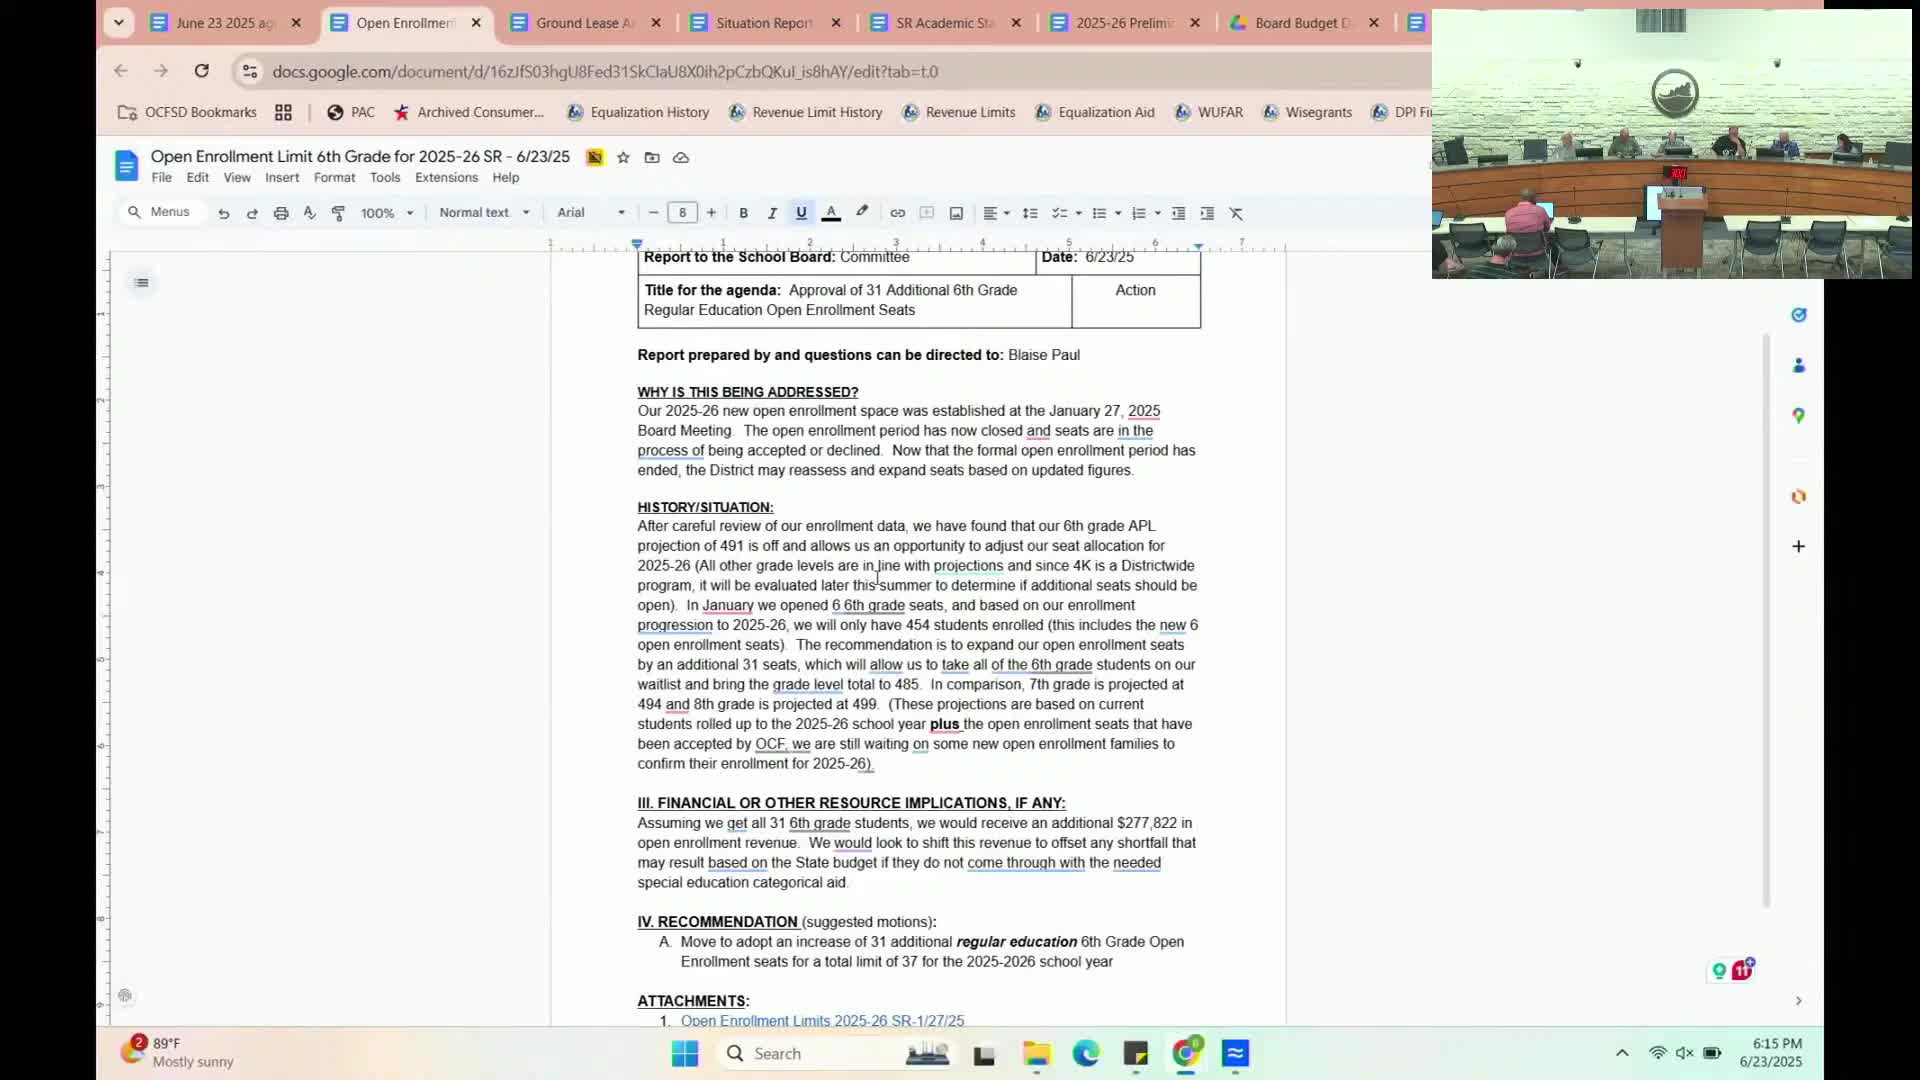Click the Clear formatting icon
This screenshot has width=1920, height=1080.
[1236, 213]
